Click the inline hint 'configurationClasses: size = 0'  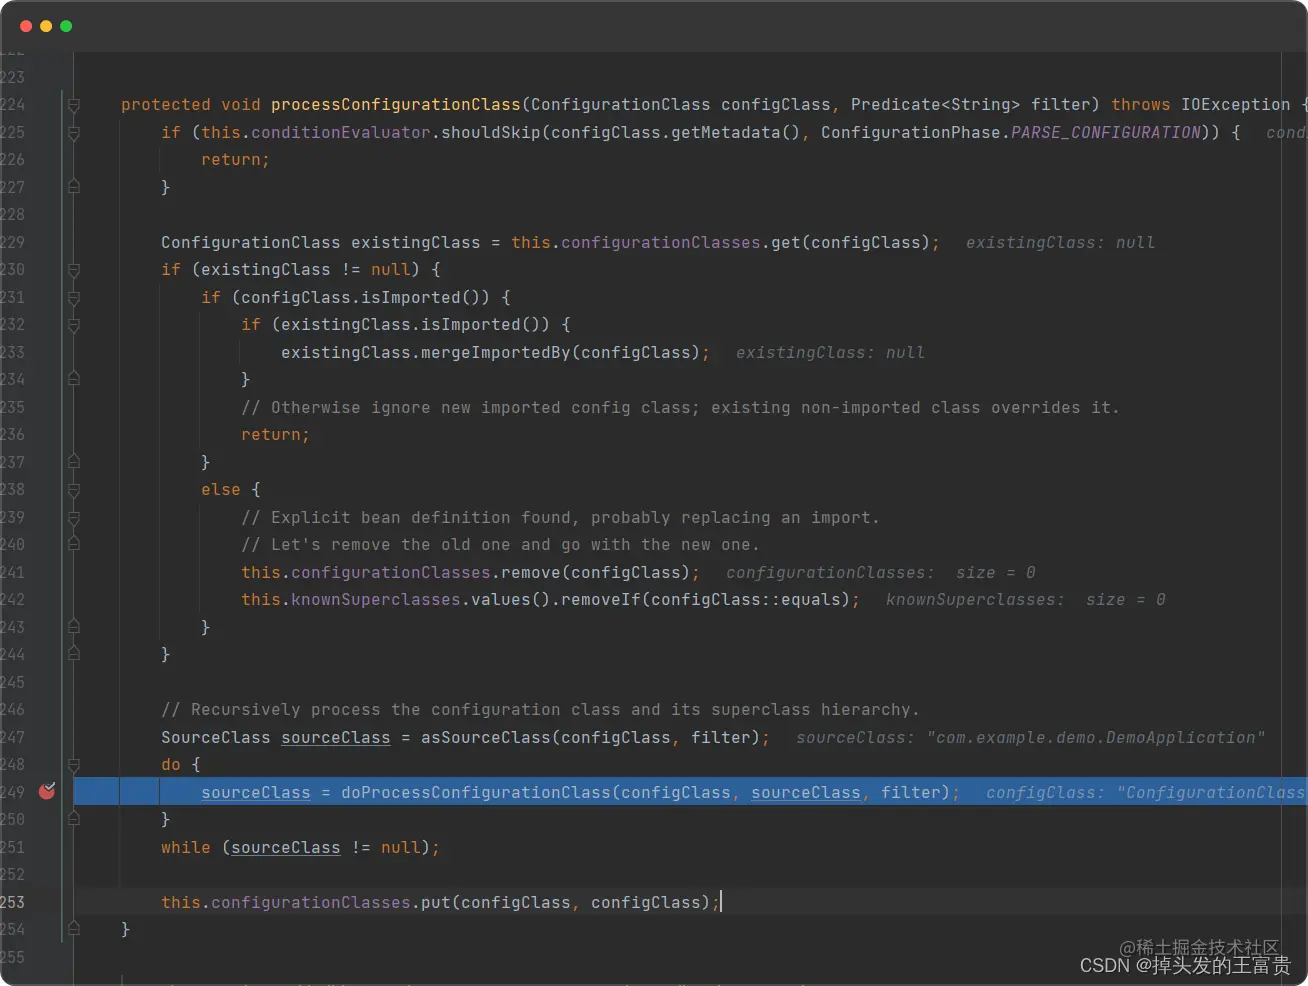click(881, 572)
